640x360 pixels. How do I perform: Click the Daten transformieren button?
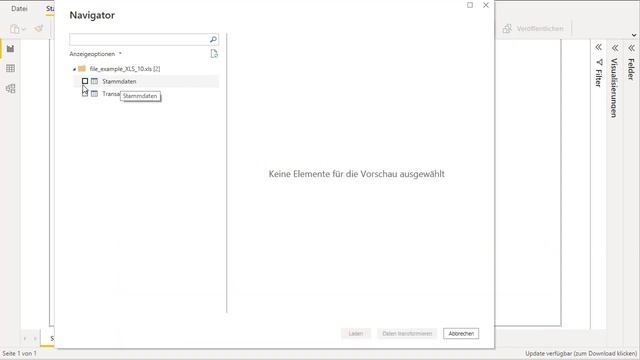[x=407, y=333]
